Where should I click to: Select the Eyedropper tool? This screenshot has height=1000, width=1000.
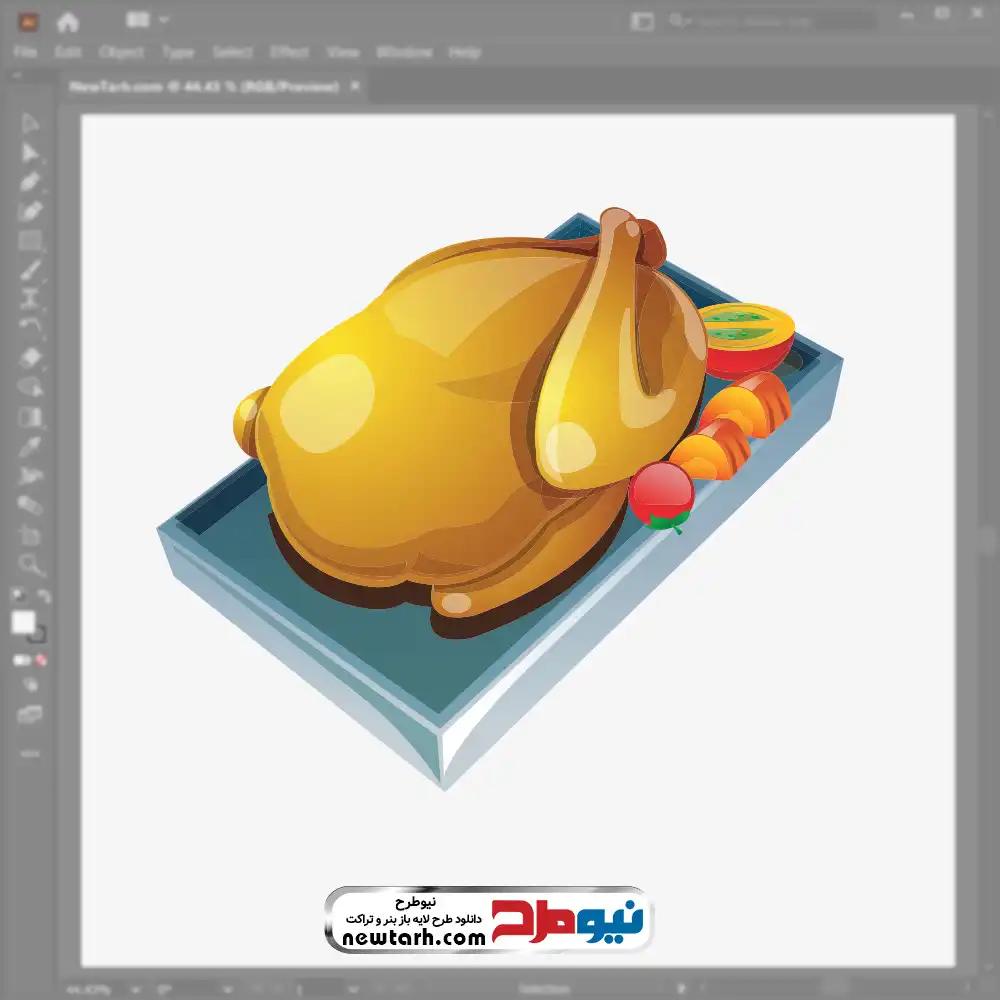point(29,447)
